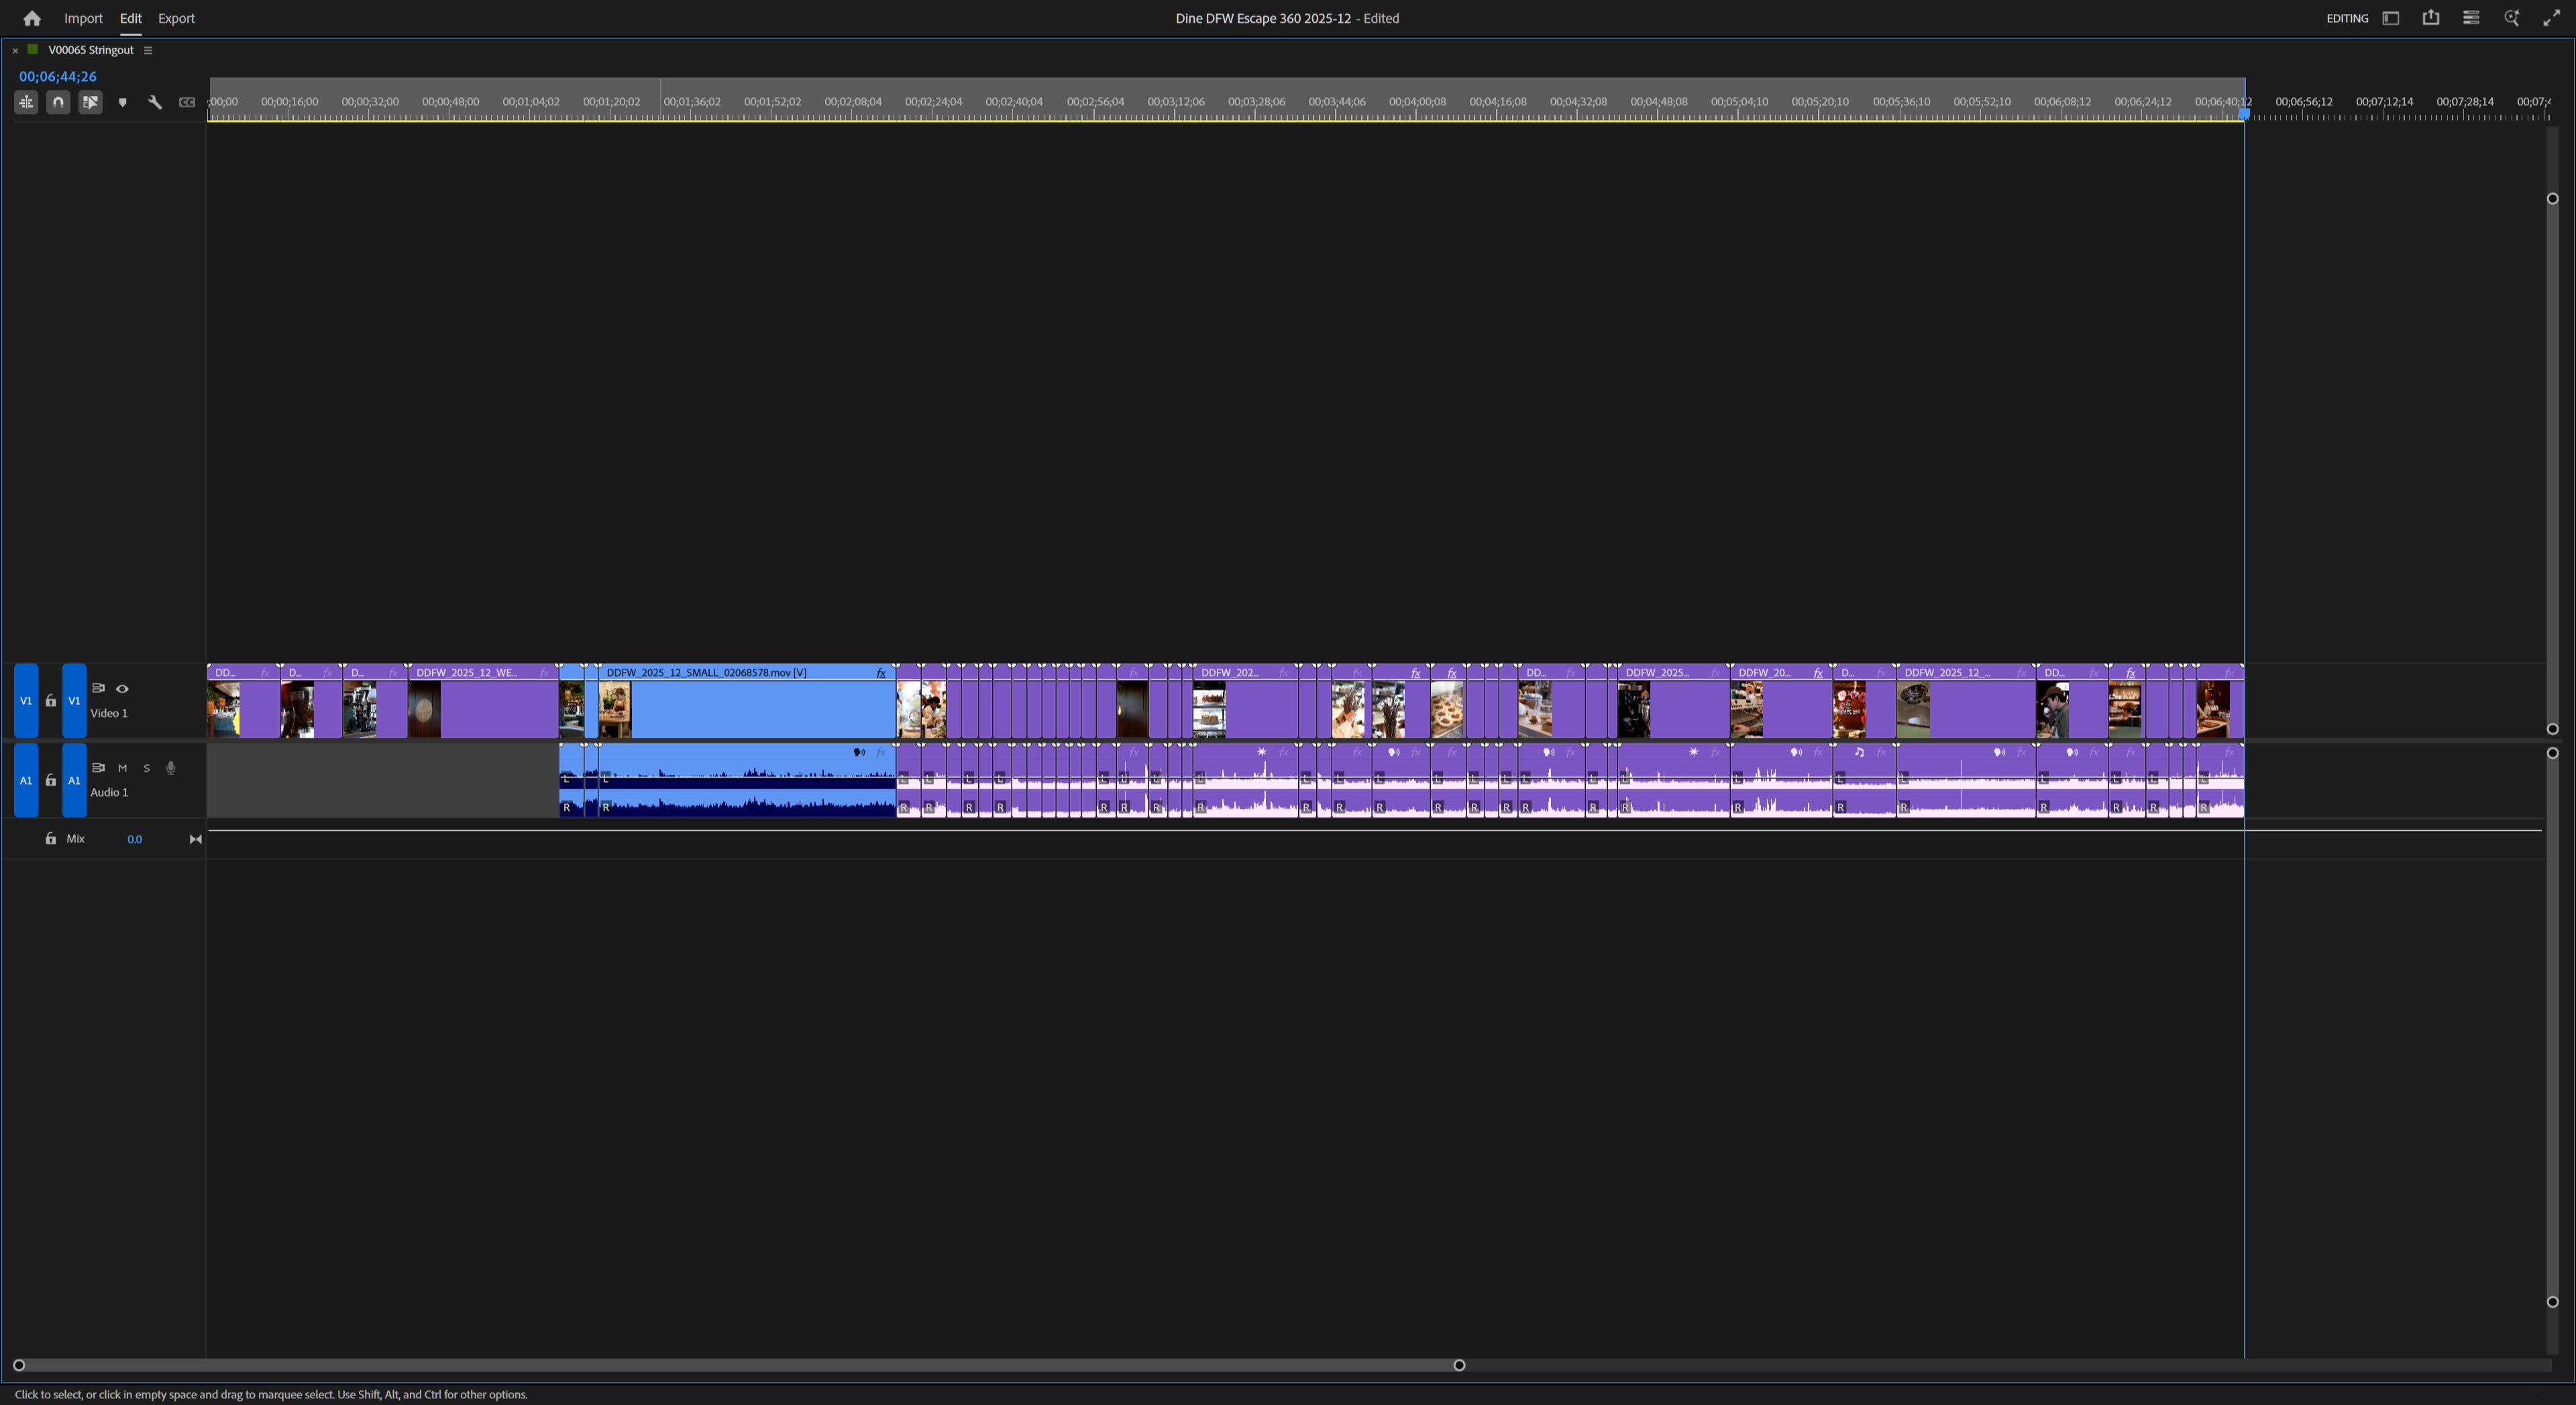
Task: Open the global app menu at top right
Action: tap(2470, 17)
